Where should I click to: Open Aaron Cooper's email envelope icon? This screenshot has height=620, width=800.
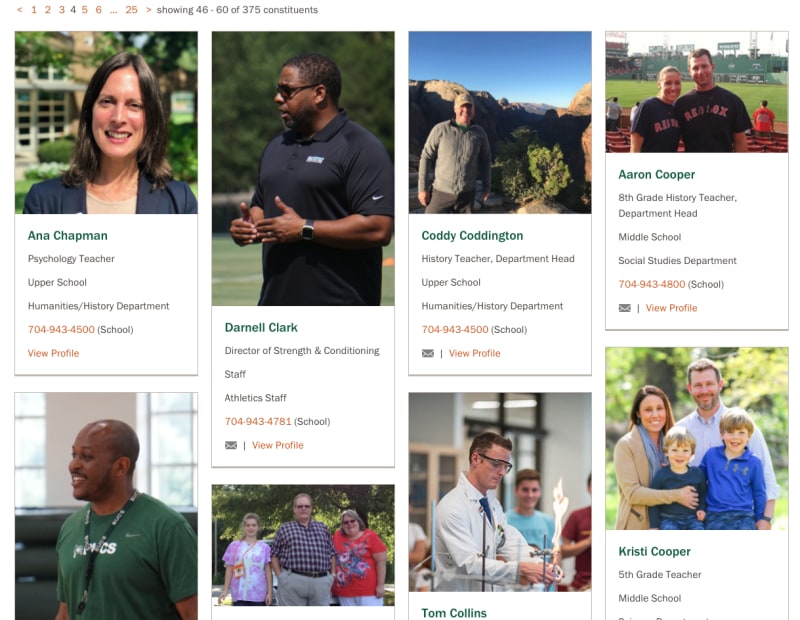coord(624,308)
